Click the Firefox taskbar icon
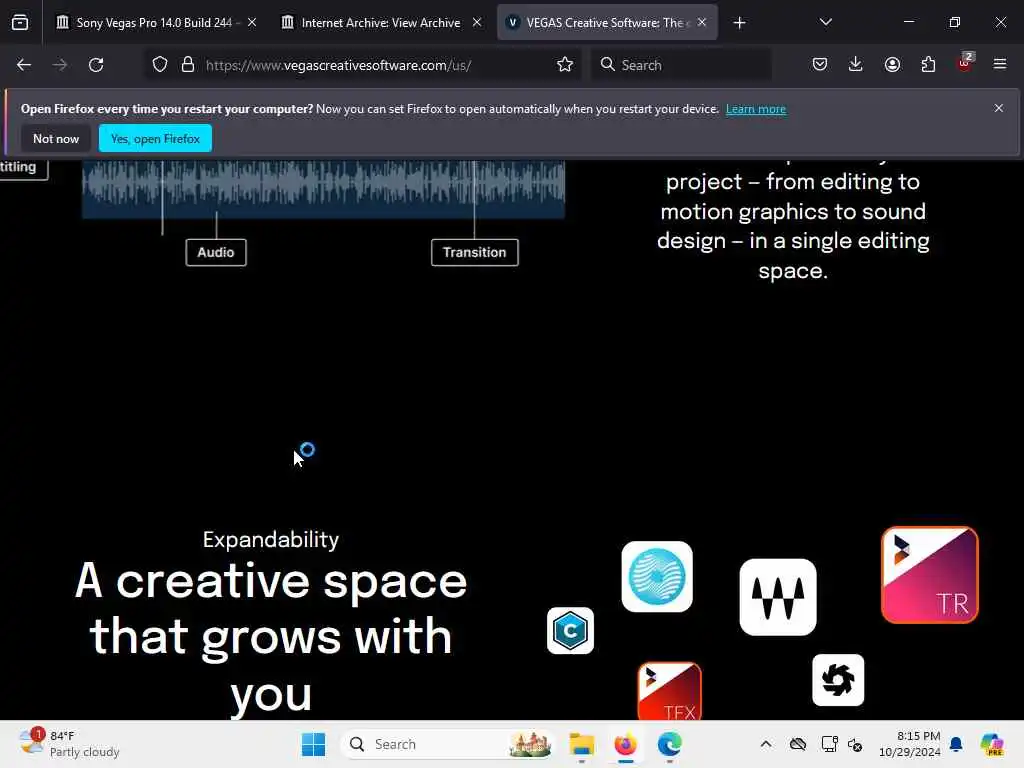Screen dimensions: 1024x768 click(x=625, y=744)
